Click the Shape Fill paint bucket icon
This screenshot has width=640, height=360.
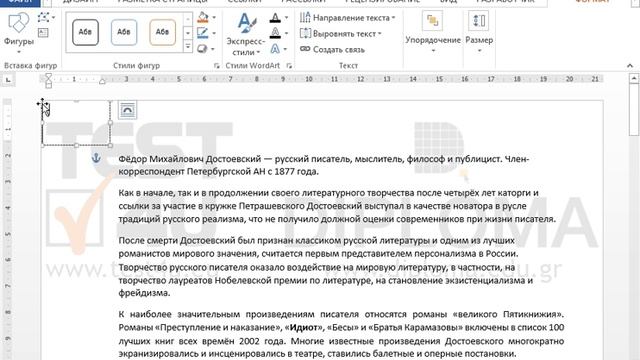pos(203,18)
